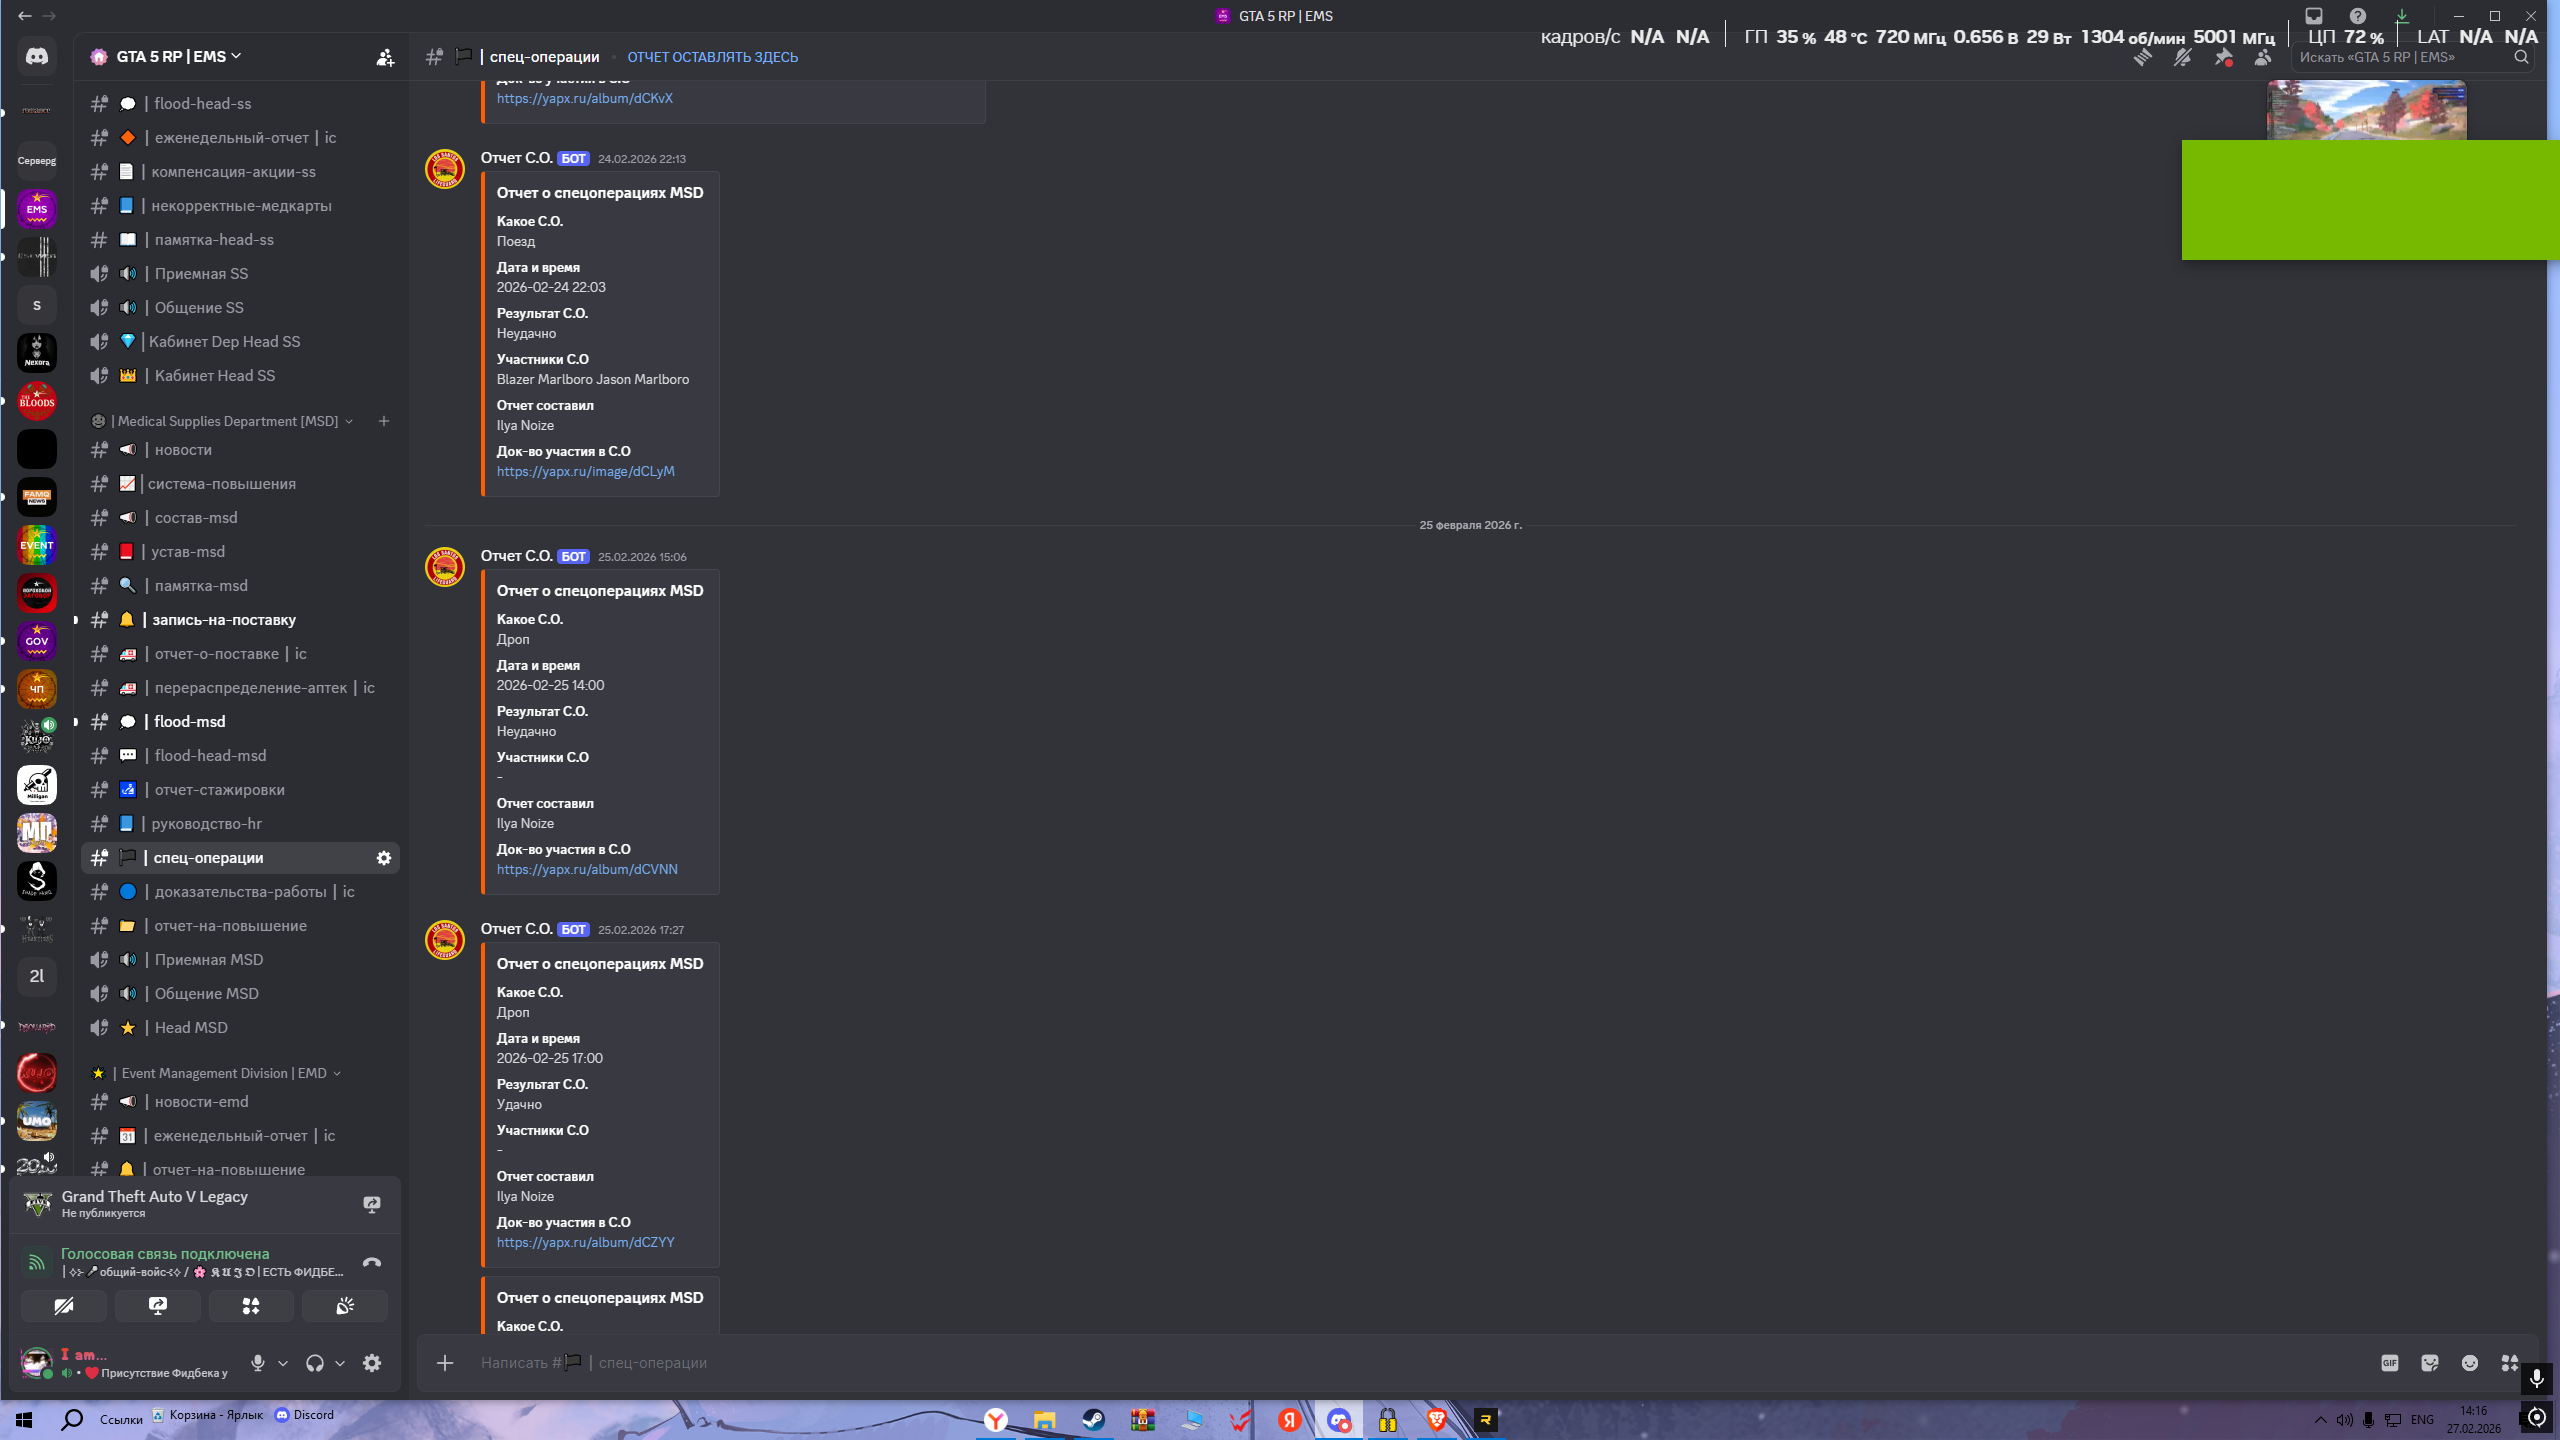Click the message input field

1400,1363
